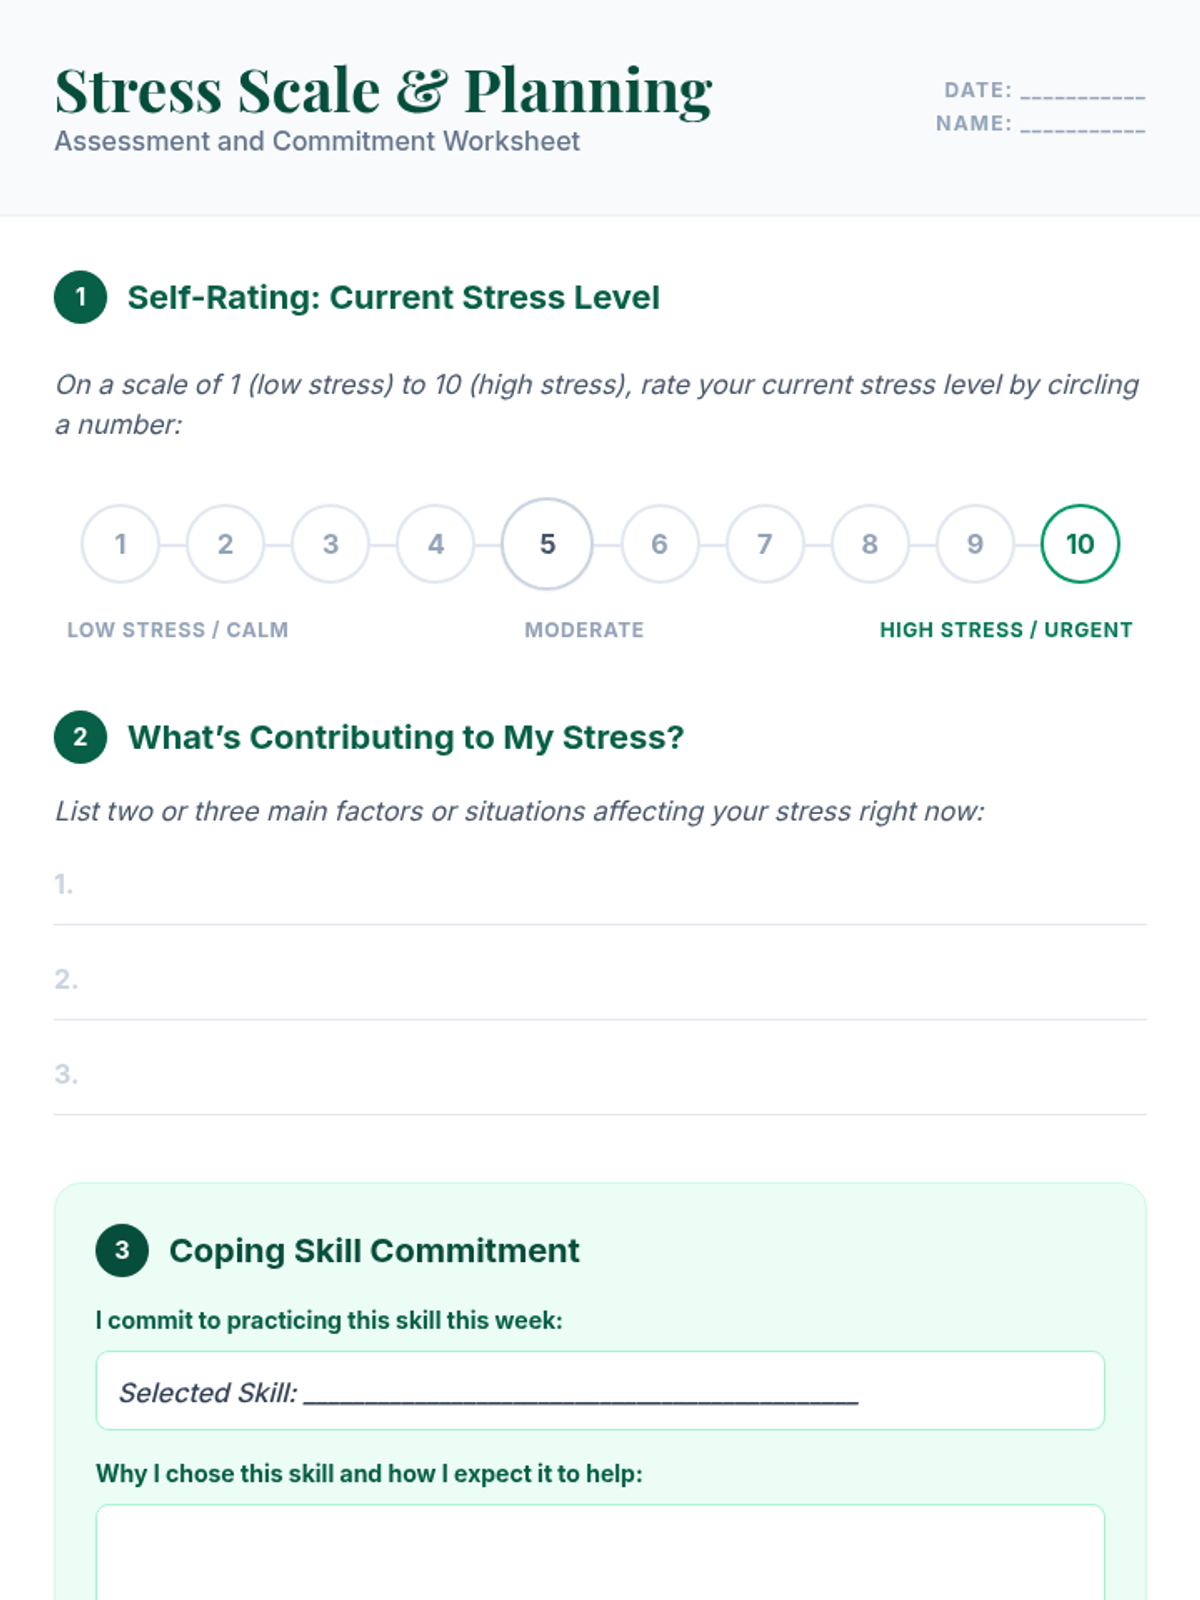Pick stress level 7 circle

click(765, 544)
